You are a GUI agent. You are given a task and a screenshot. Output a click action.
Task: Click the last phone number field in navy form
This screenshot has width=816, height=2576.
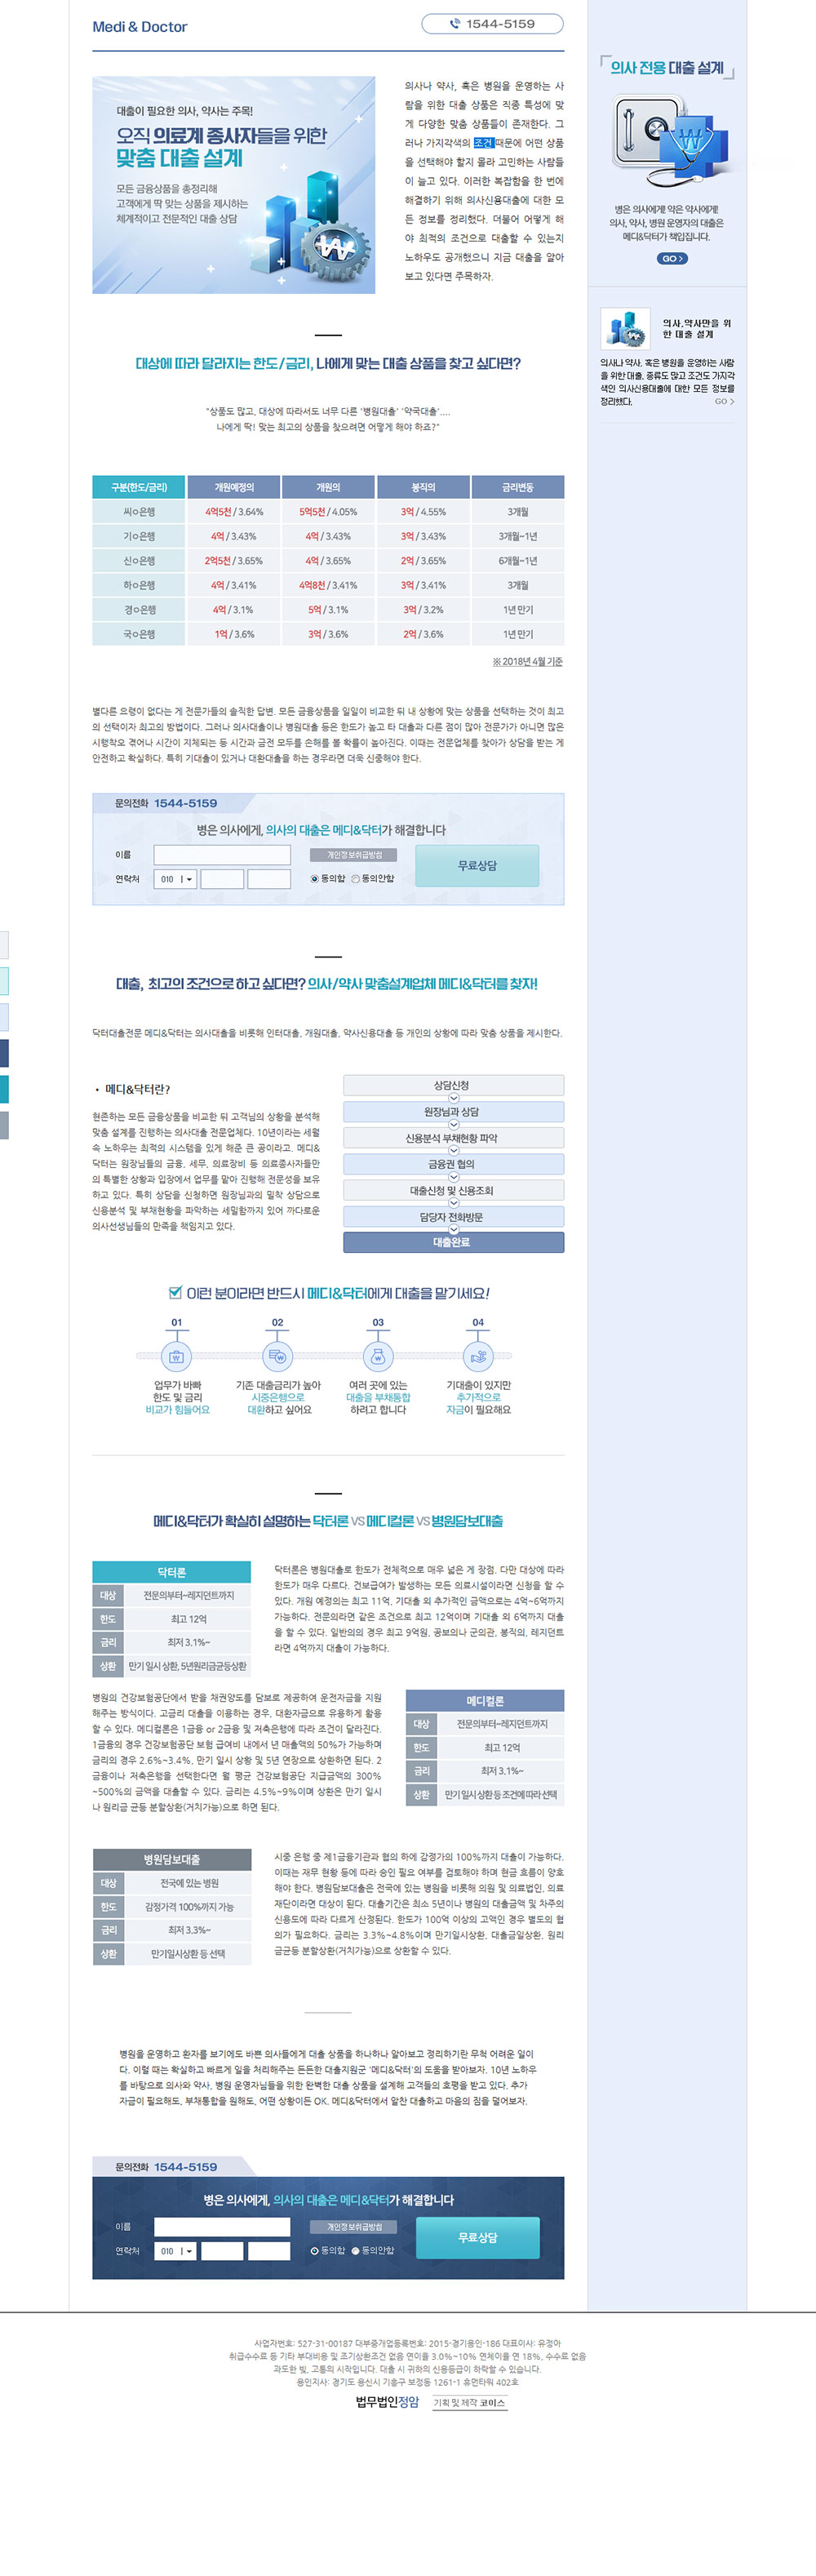pyautogui.click(x=269, y=2251)
